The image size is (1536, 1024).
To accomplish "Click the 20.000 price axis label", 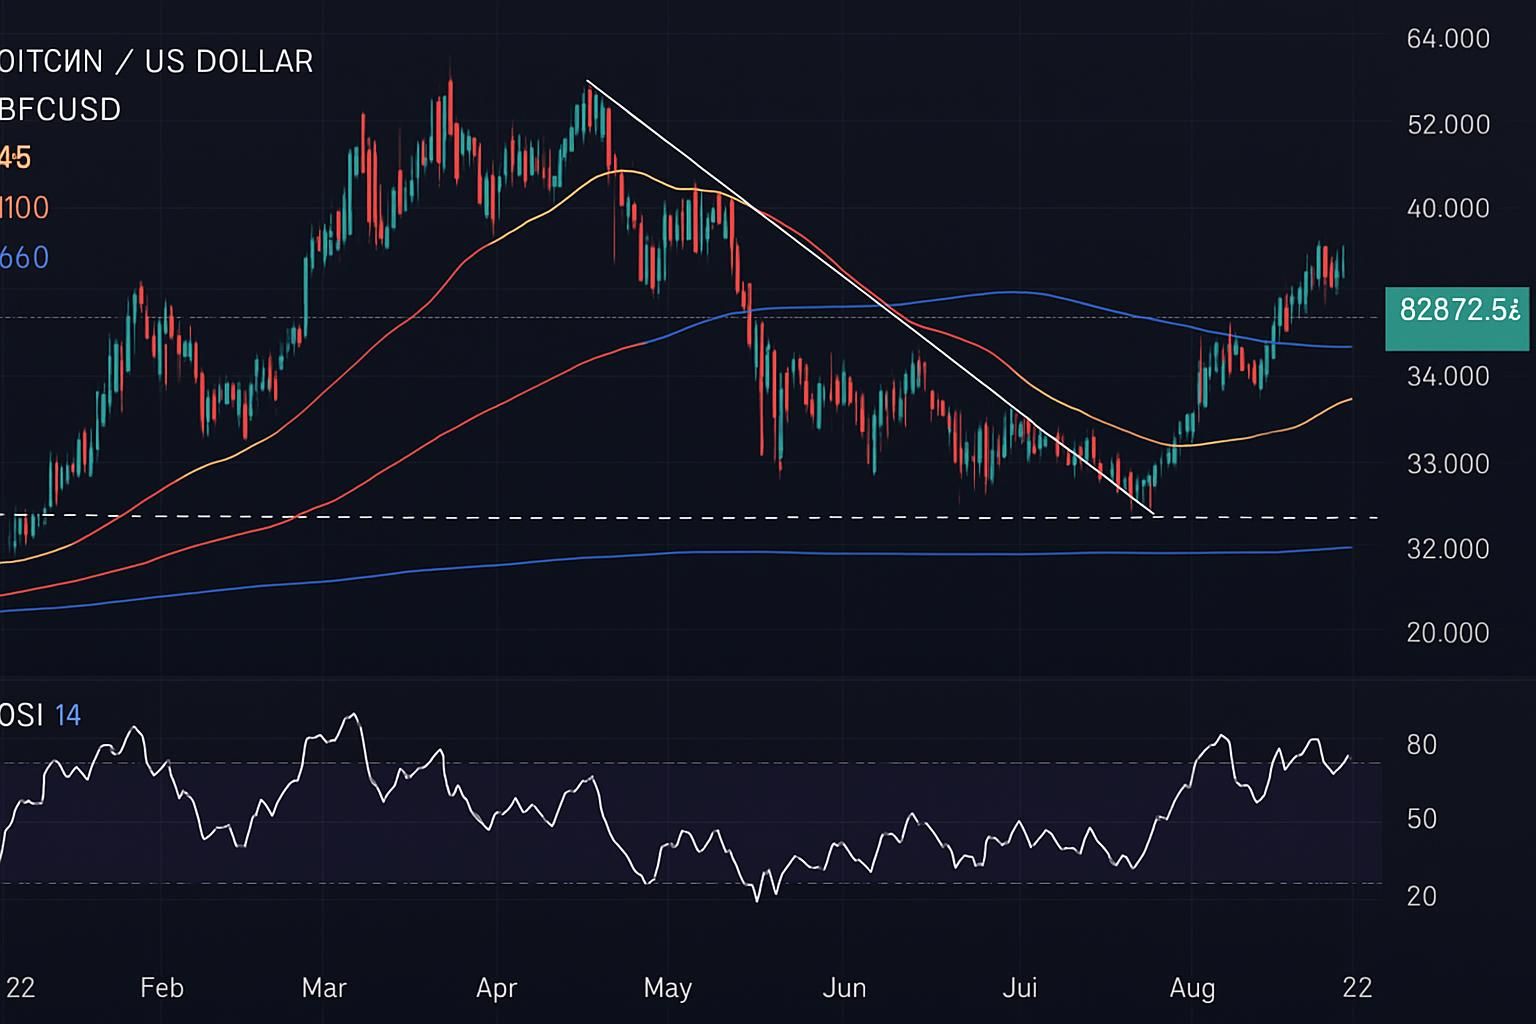I will 1447,633.
